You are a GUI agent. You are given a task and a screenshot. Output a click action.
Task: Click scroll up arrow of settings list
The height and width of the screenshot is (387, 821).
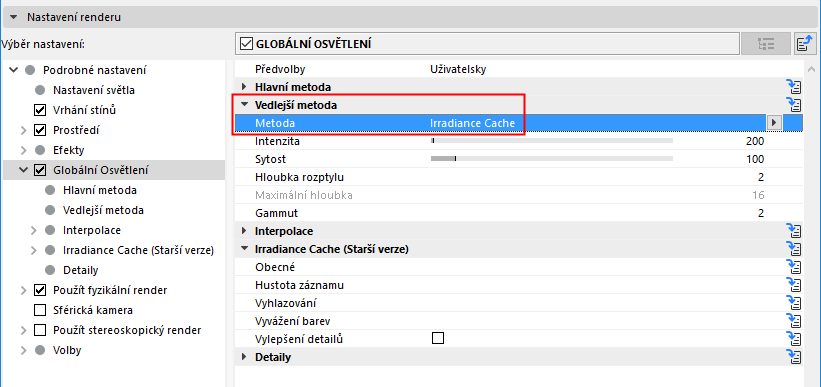pyautogui.click(x=812, y=69)
